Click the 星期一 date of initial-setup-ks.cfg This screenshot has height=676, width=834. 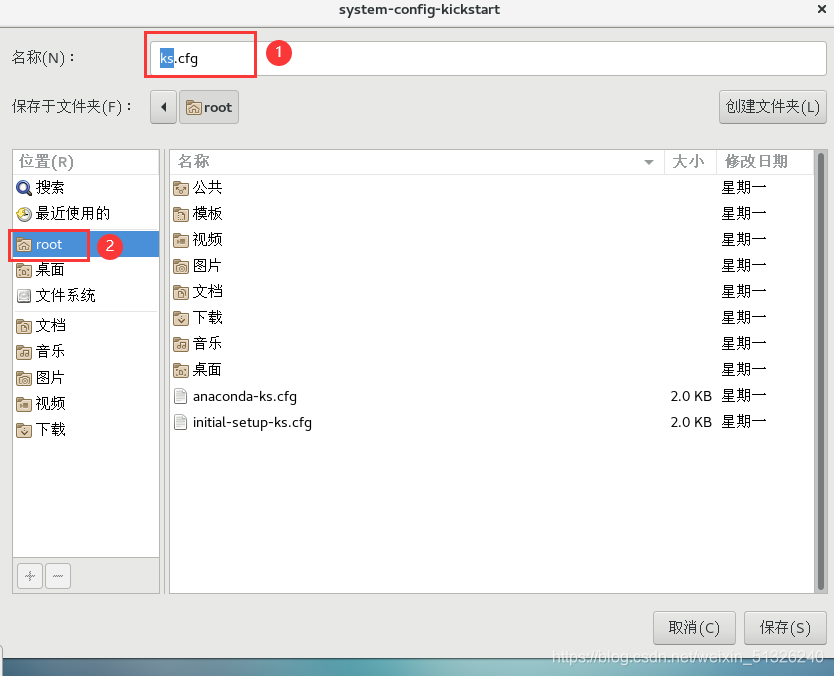(x=744, y=422)
